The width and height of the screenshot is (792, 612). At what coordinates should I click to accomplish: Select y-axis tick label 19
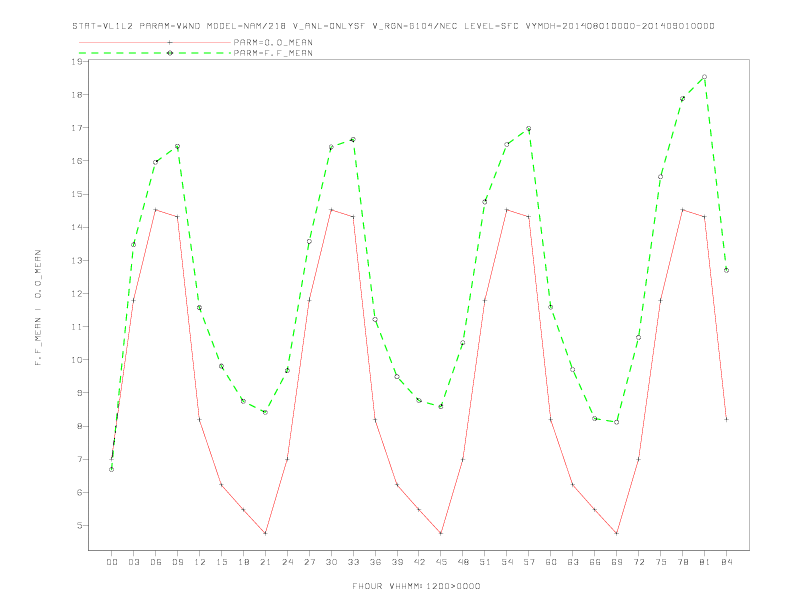point(77,62)
